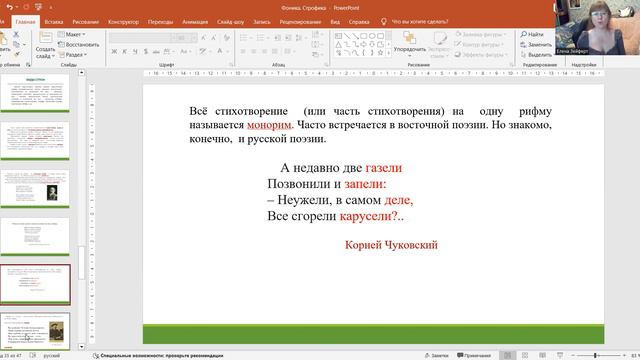This screenshot has width=640, height=360.
Task: Toggle strikethrough formatting
Action: pos(156,51)
